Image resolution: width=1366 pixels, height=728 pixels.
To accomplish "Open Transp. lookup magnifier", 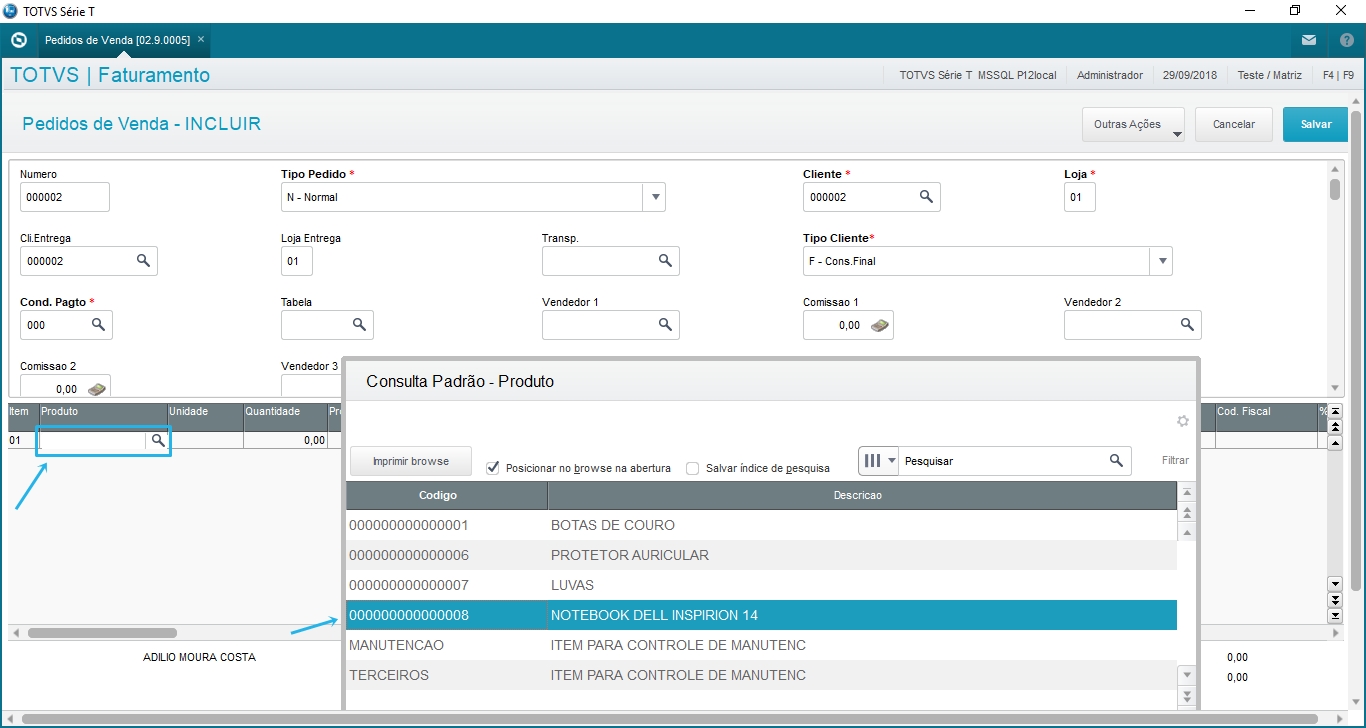I will (666, 261).
